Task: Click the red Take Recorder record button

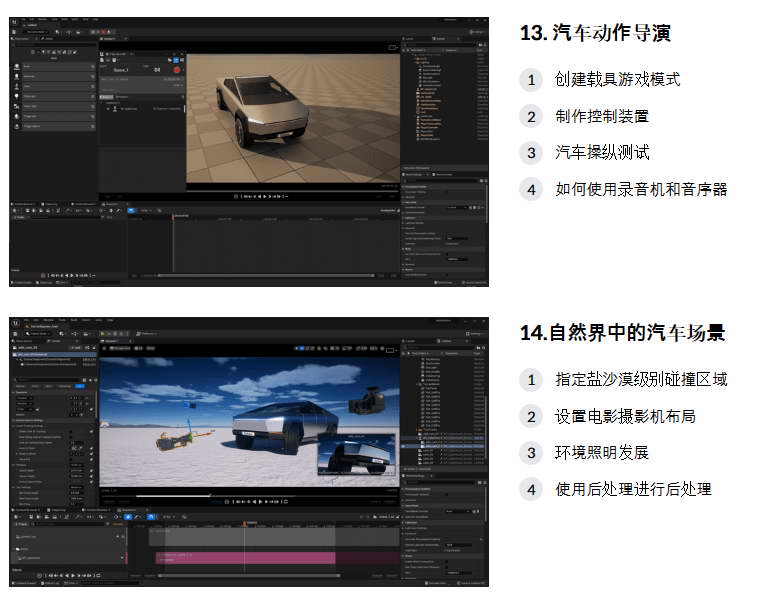Action: [x=177, y=70]
